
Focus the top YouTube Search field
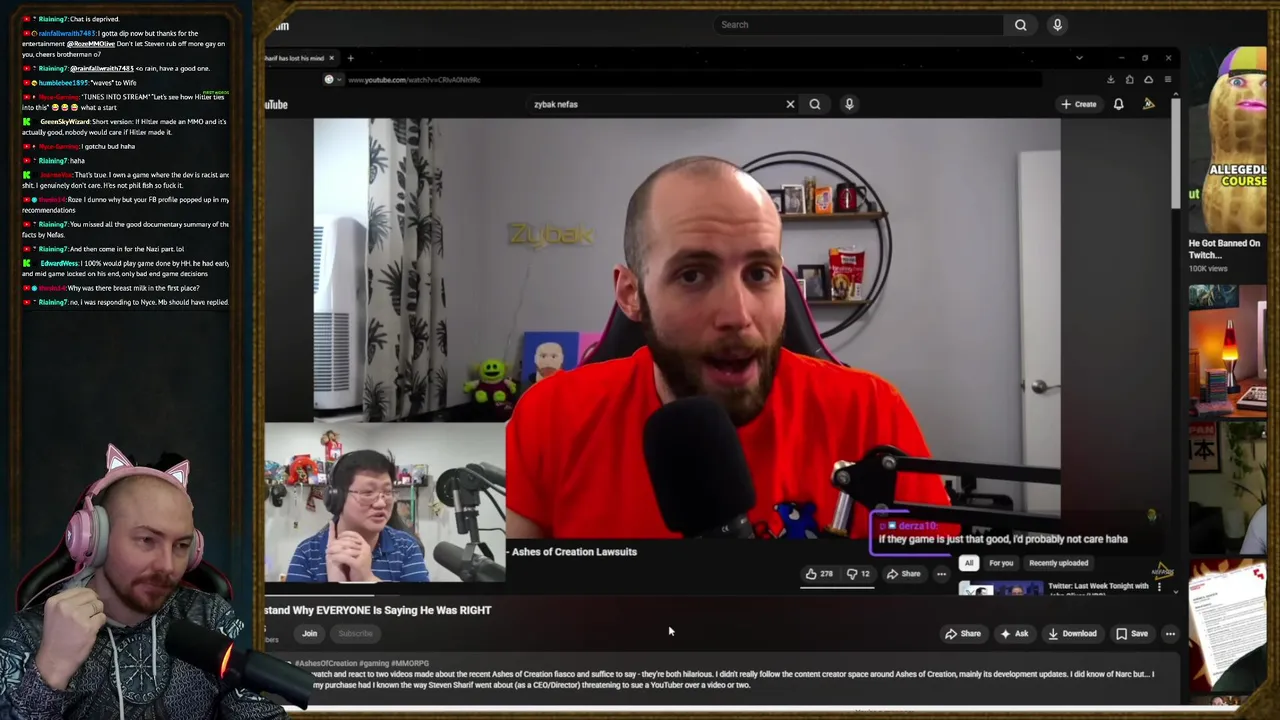point(860,25)
